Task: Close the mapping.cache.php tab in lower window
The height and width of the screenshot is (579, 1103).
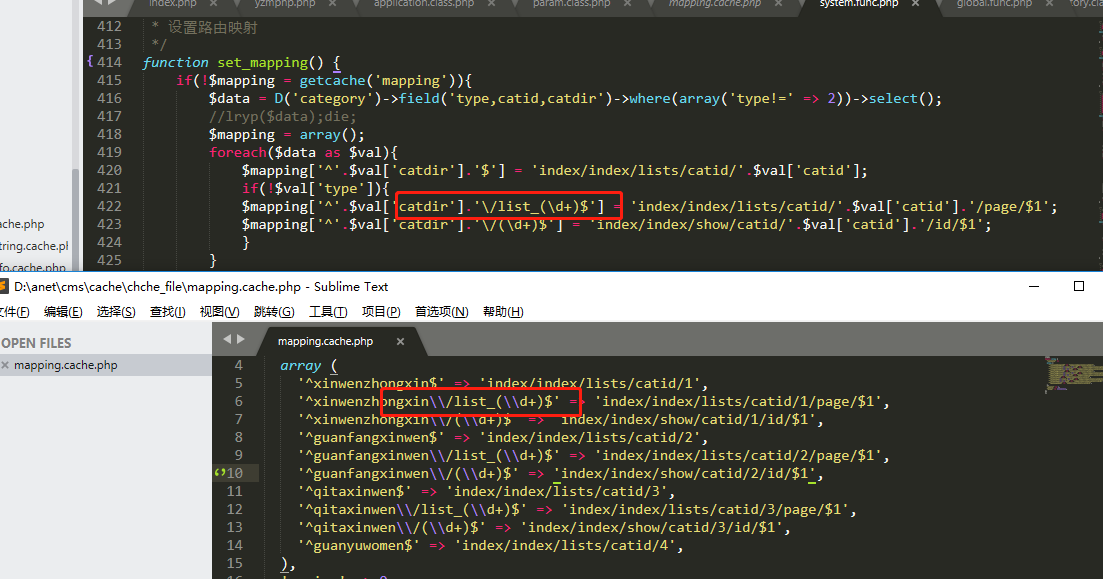Action: pos(400,341)
